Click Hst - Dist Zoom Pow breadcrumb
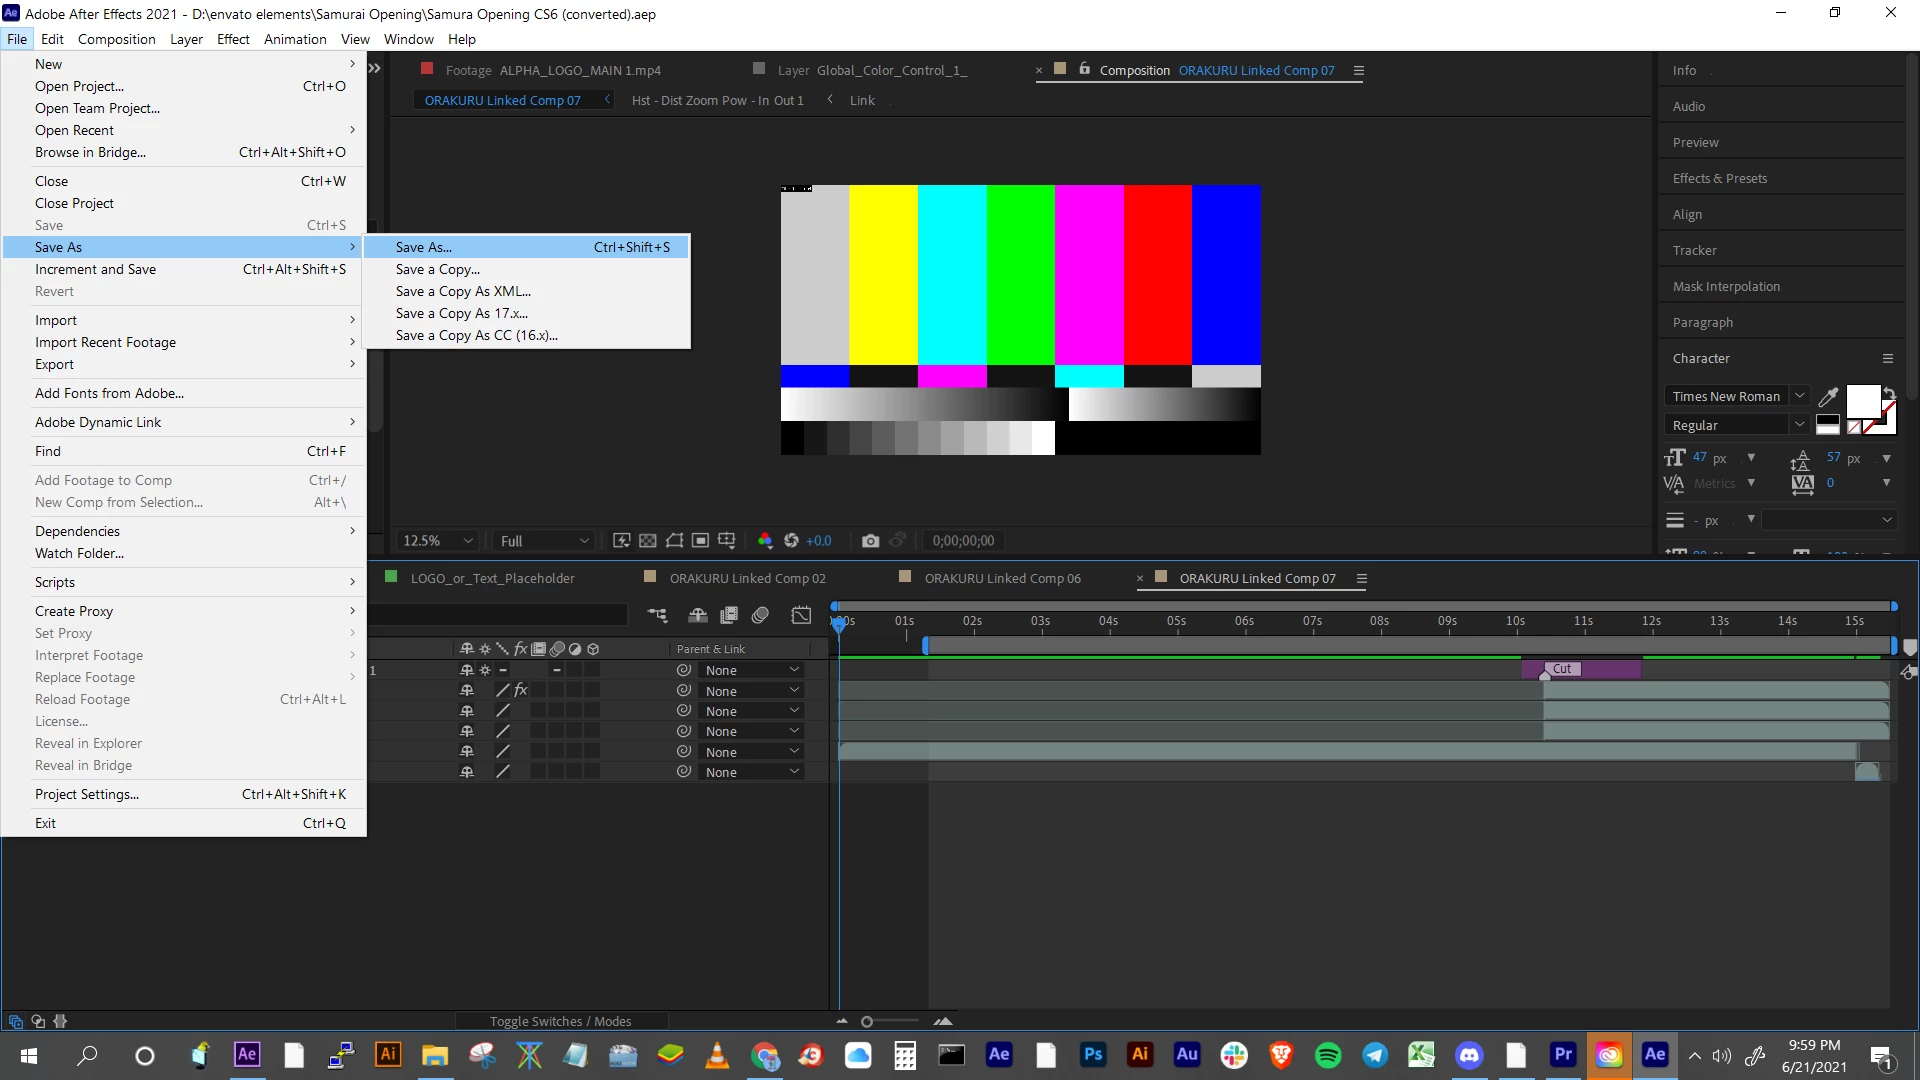 tap(717, 100)
